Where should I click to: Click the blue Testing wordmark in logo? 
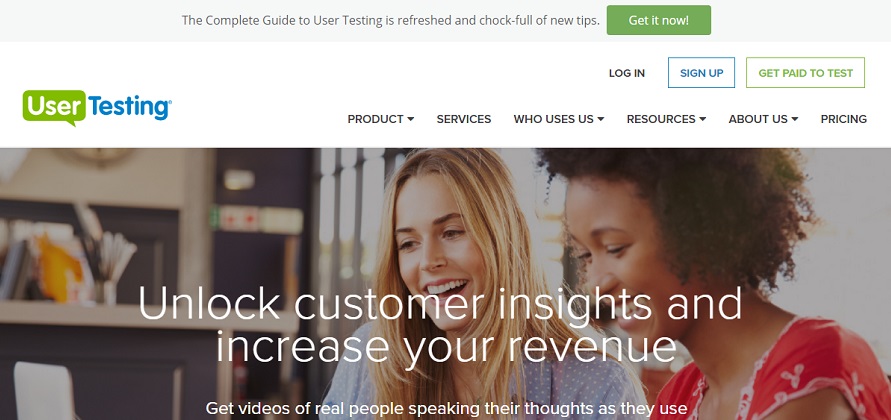tap(130, 107)
